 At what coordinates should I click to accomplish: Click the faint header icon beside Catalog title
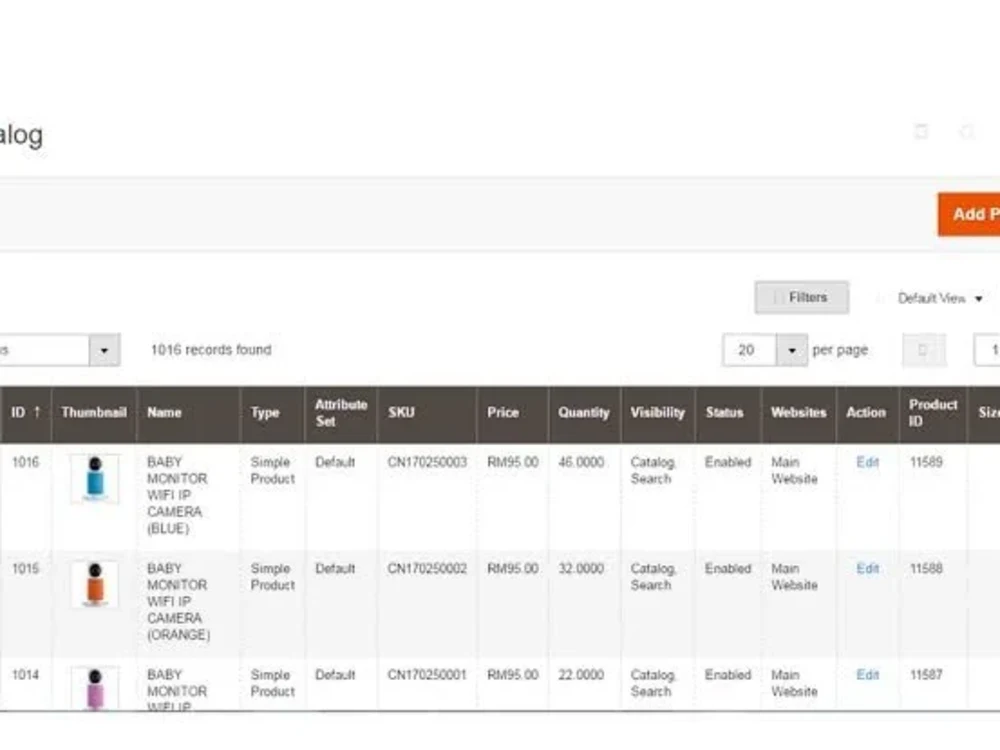[921, 131]
